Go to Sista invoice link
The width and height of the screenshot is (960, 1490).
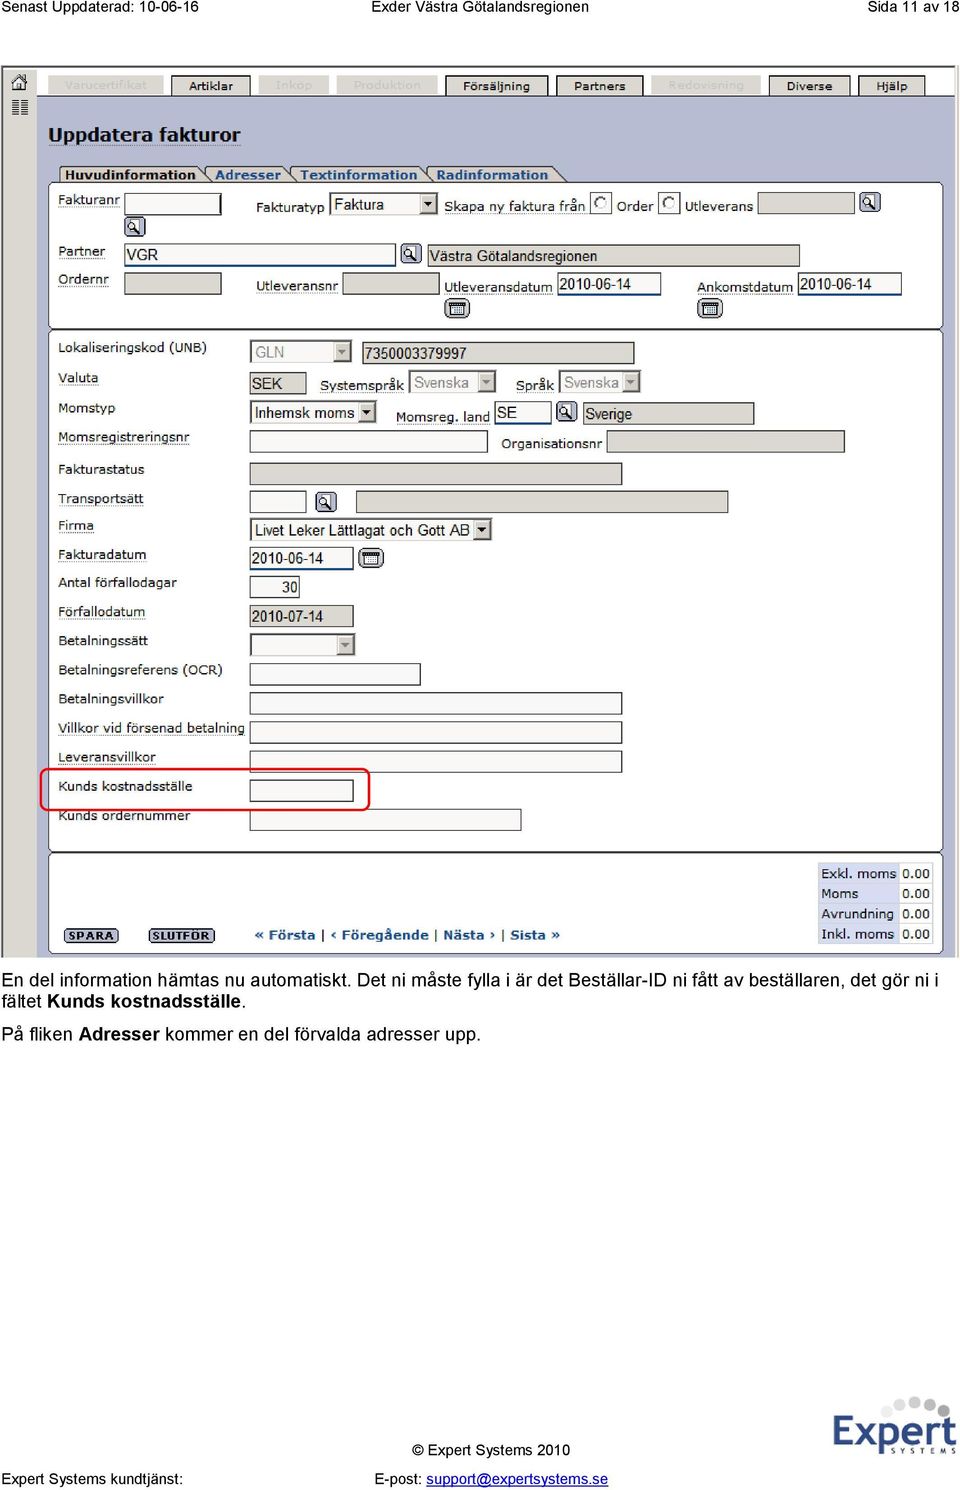tap(535, 935)
